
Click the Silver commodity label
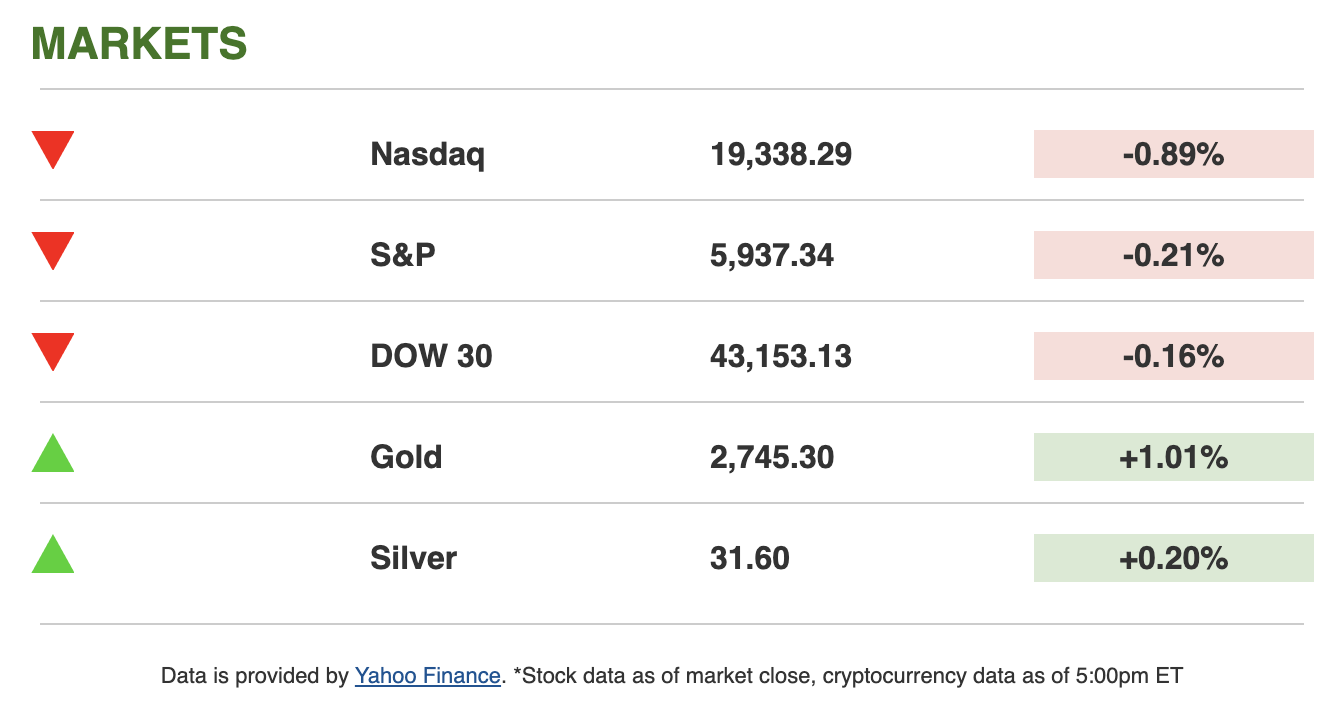[x=413, y=558]
